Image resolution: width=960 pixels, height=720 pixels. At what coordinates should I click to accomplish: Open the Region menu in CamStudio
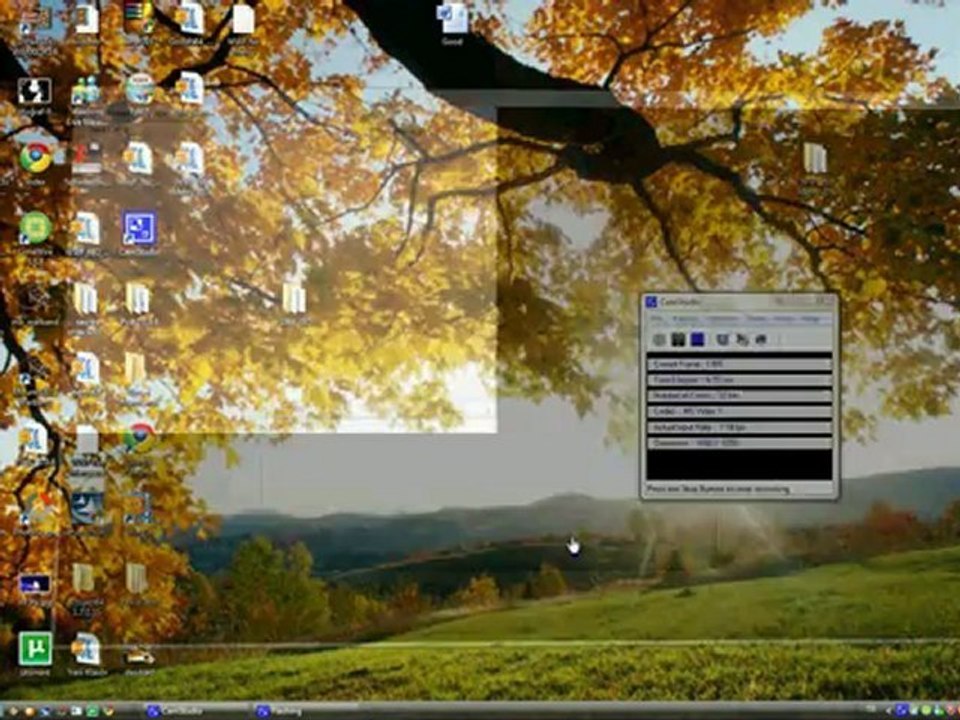point(684,319)
